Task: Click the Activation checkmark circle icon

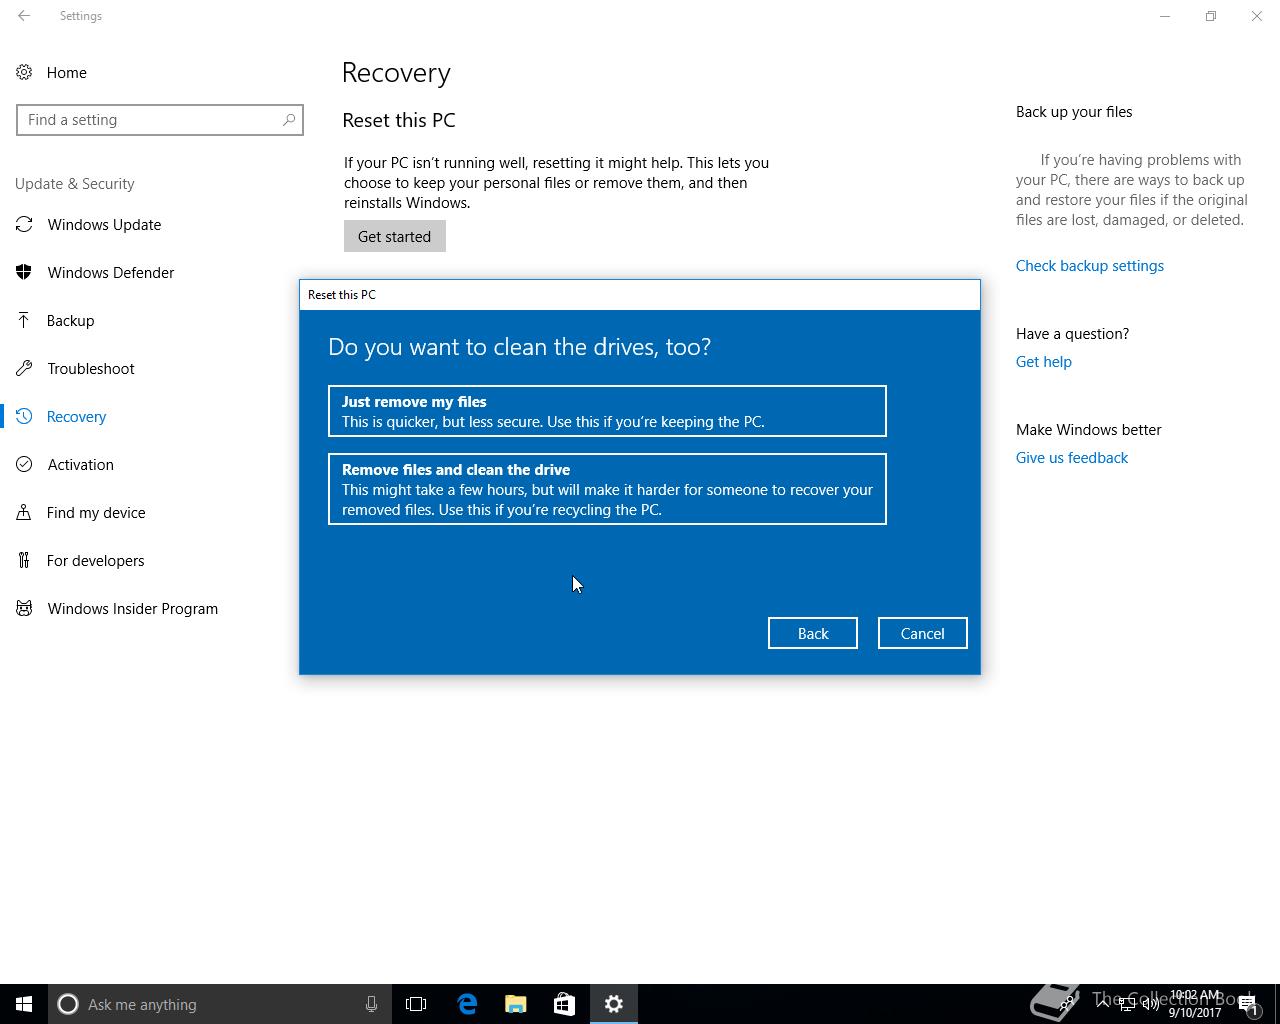Action: click(24, 464)
